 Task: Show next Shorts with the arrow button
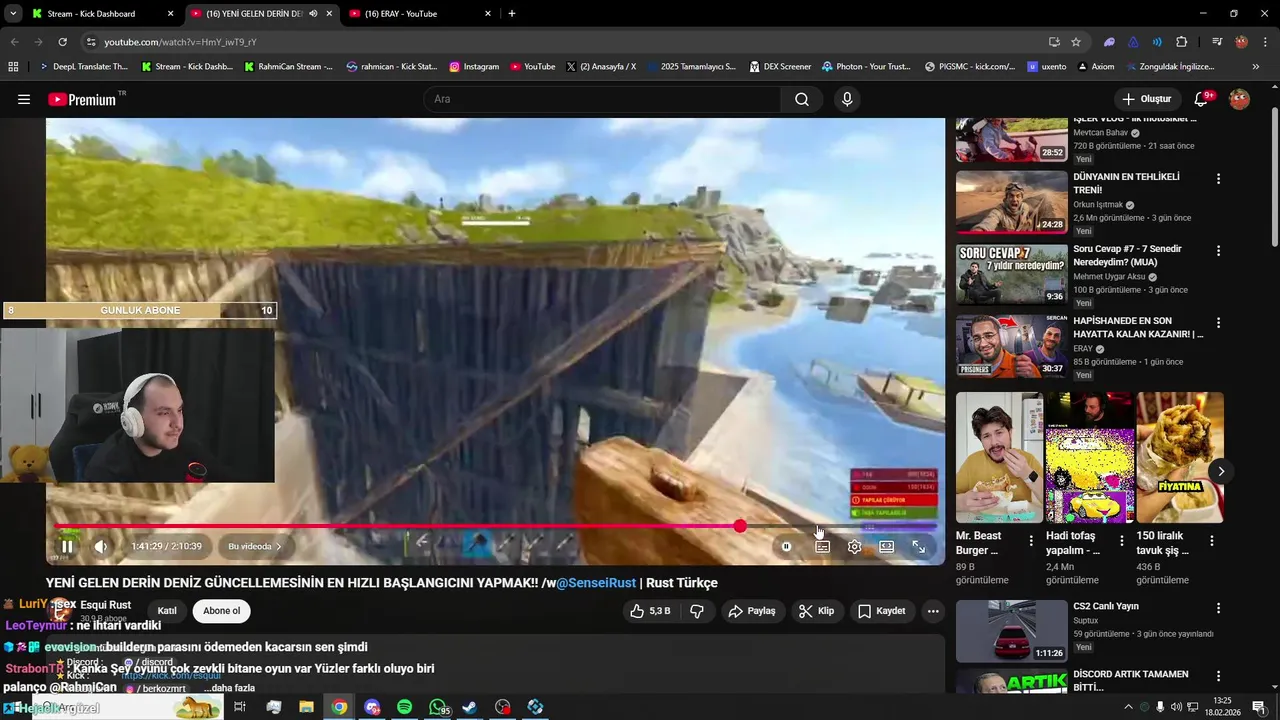[x=1220, y=471]
